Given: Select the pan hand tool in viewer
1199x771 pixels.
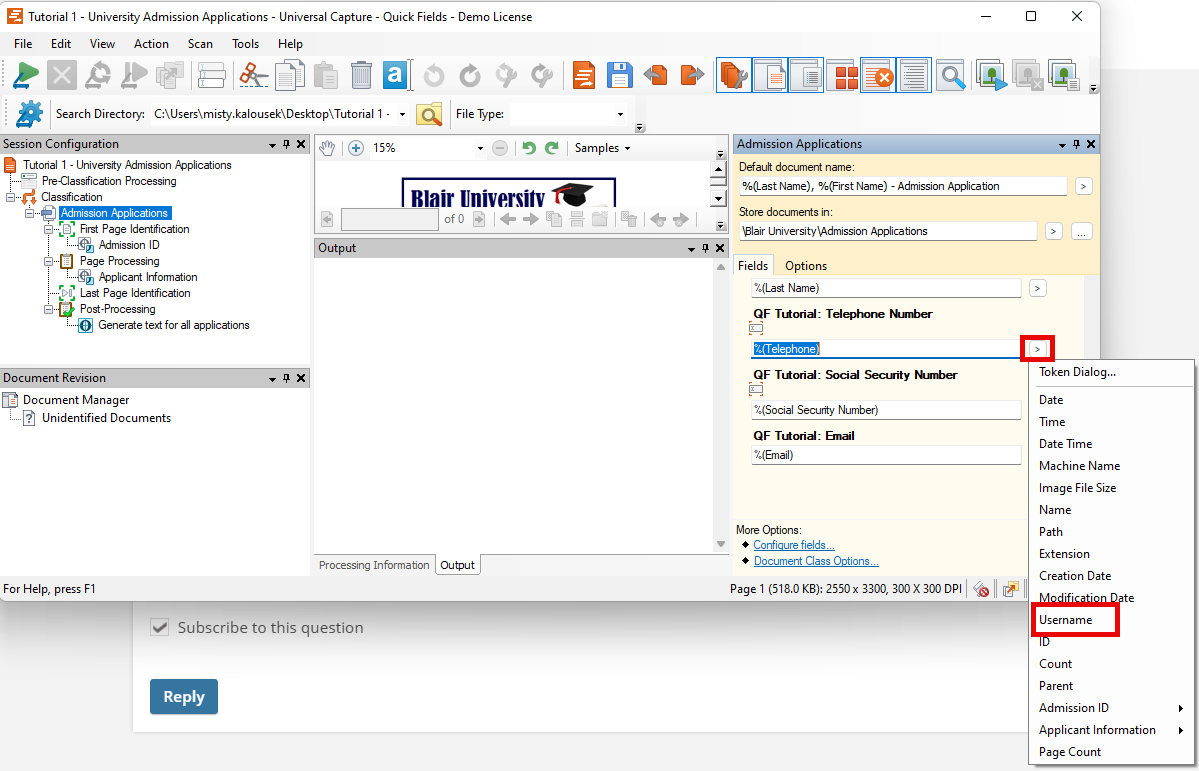Looking at the screenshot, I should [327, 148].
